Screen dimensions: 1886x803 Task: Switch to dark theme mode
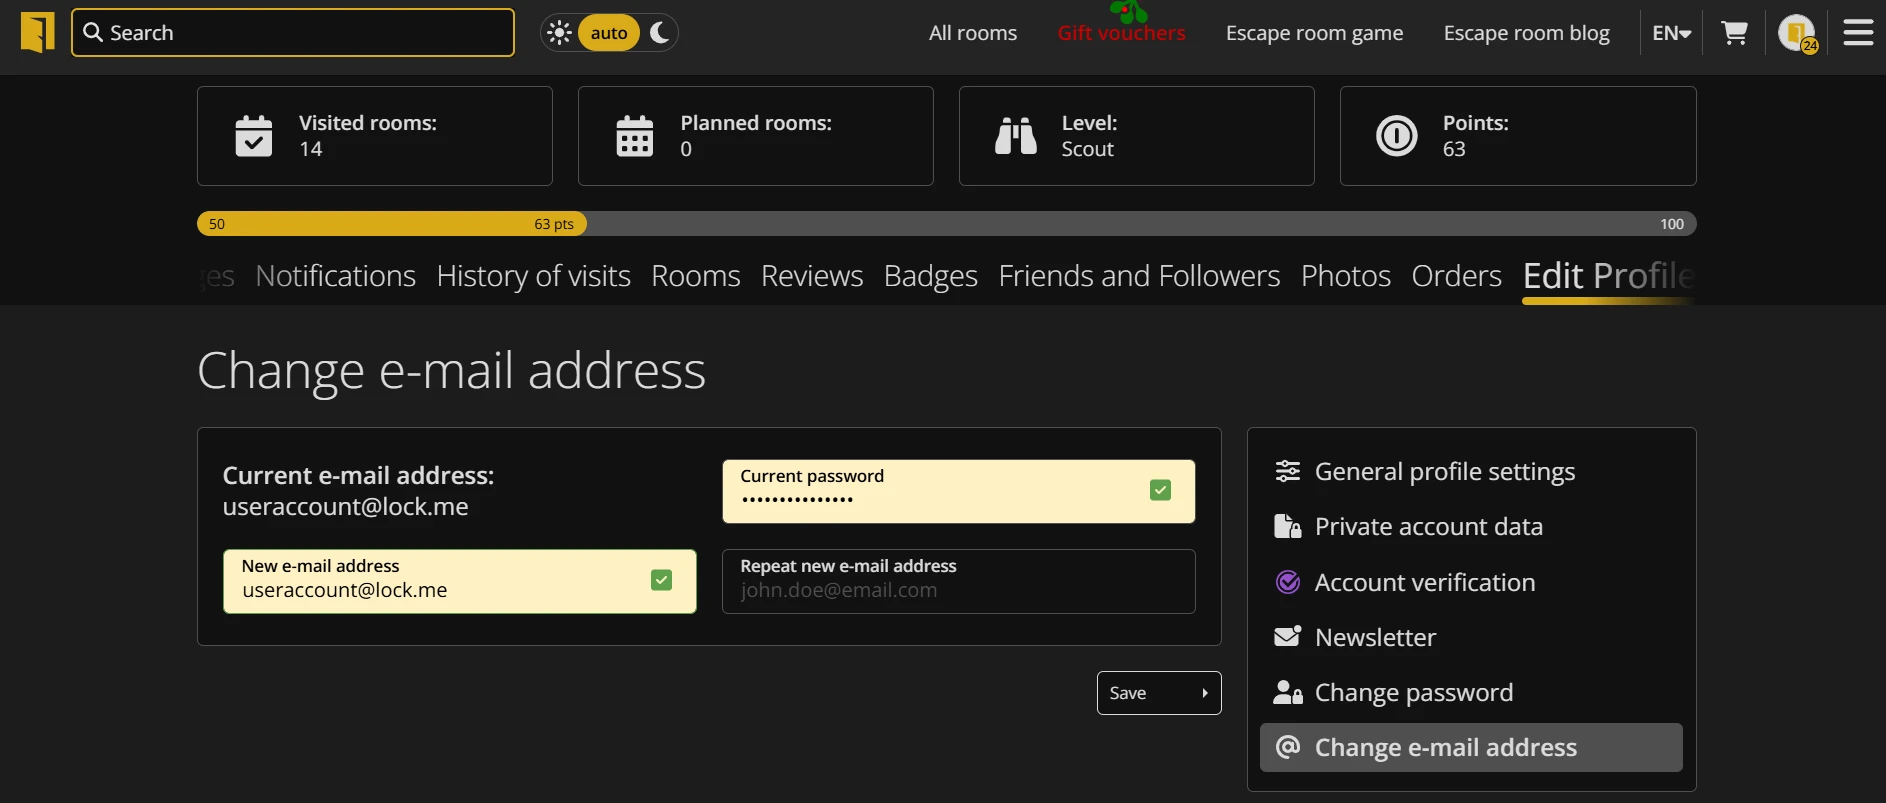(x=660, y=33)
